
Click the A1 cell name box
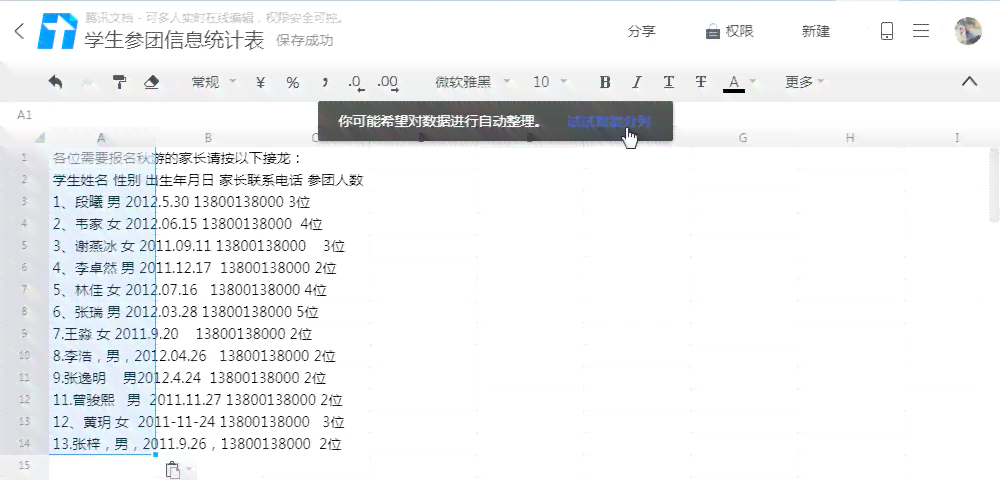coord(25,115)
